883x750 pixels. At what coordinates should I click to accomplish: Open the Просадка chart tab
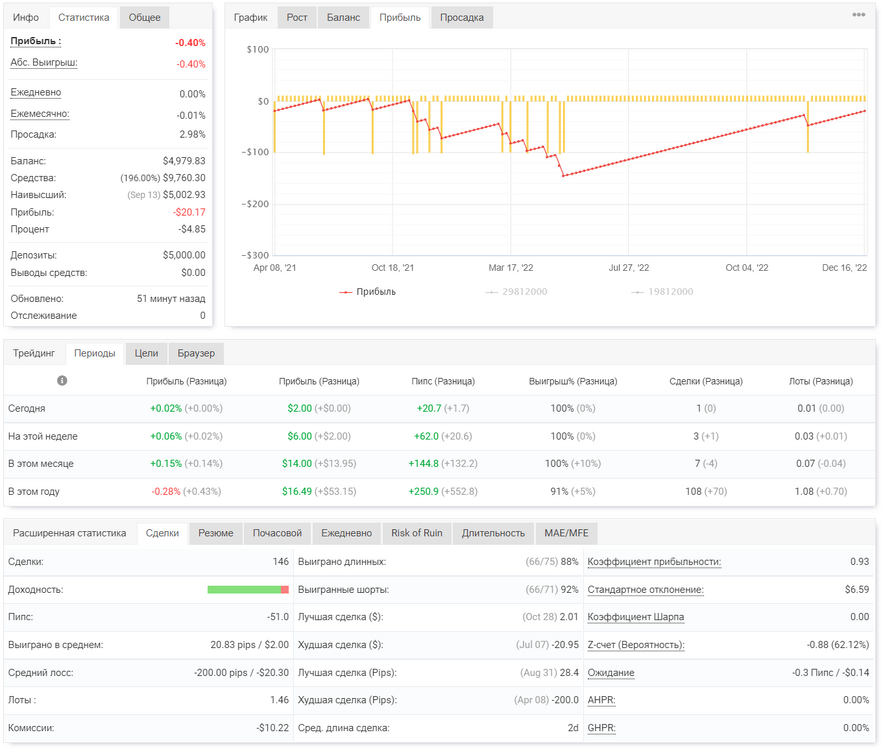462,17
